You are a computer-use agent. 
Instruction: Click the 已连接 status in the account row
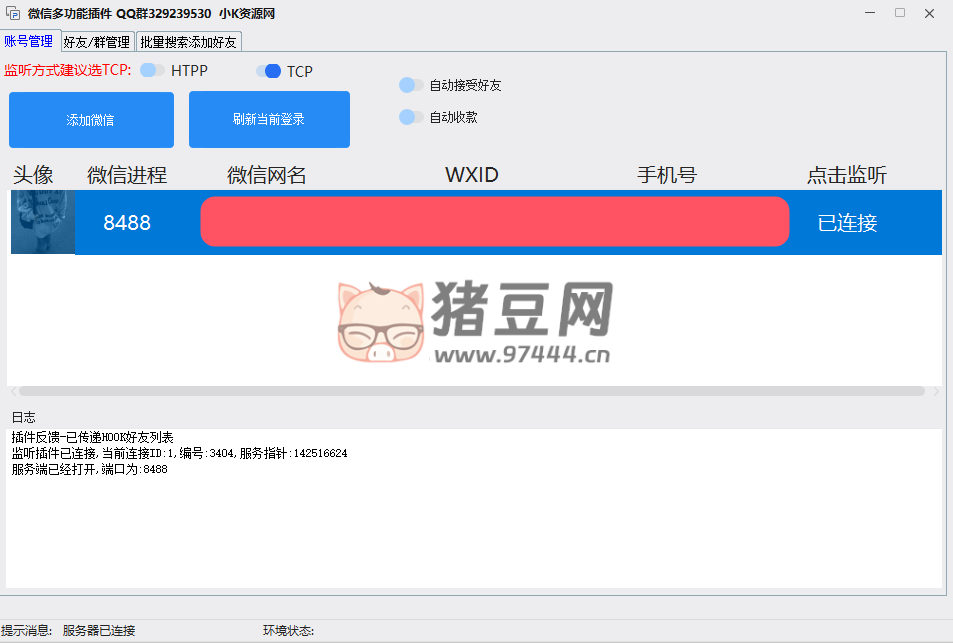click(x=847, y=223)
